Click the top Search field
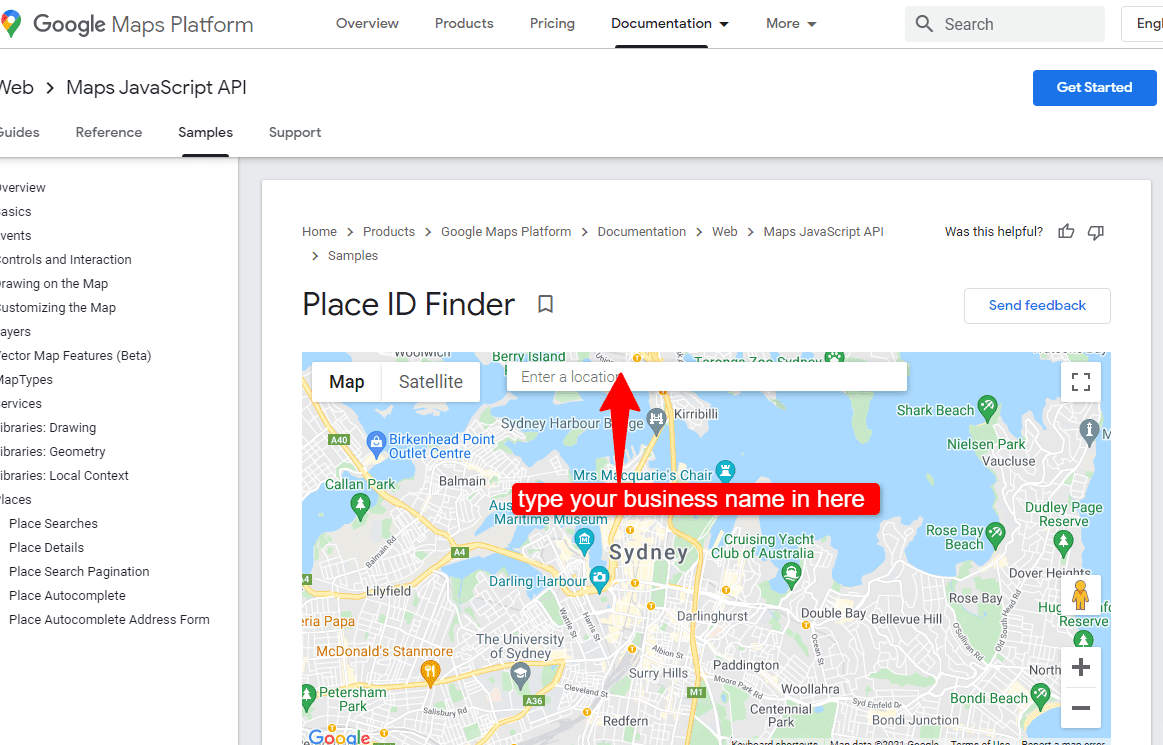 pyautogui.click(x=1005, y=24)
